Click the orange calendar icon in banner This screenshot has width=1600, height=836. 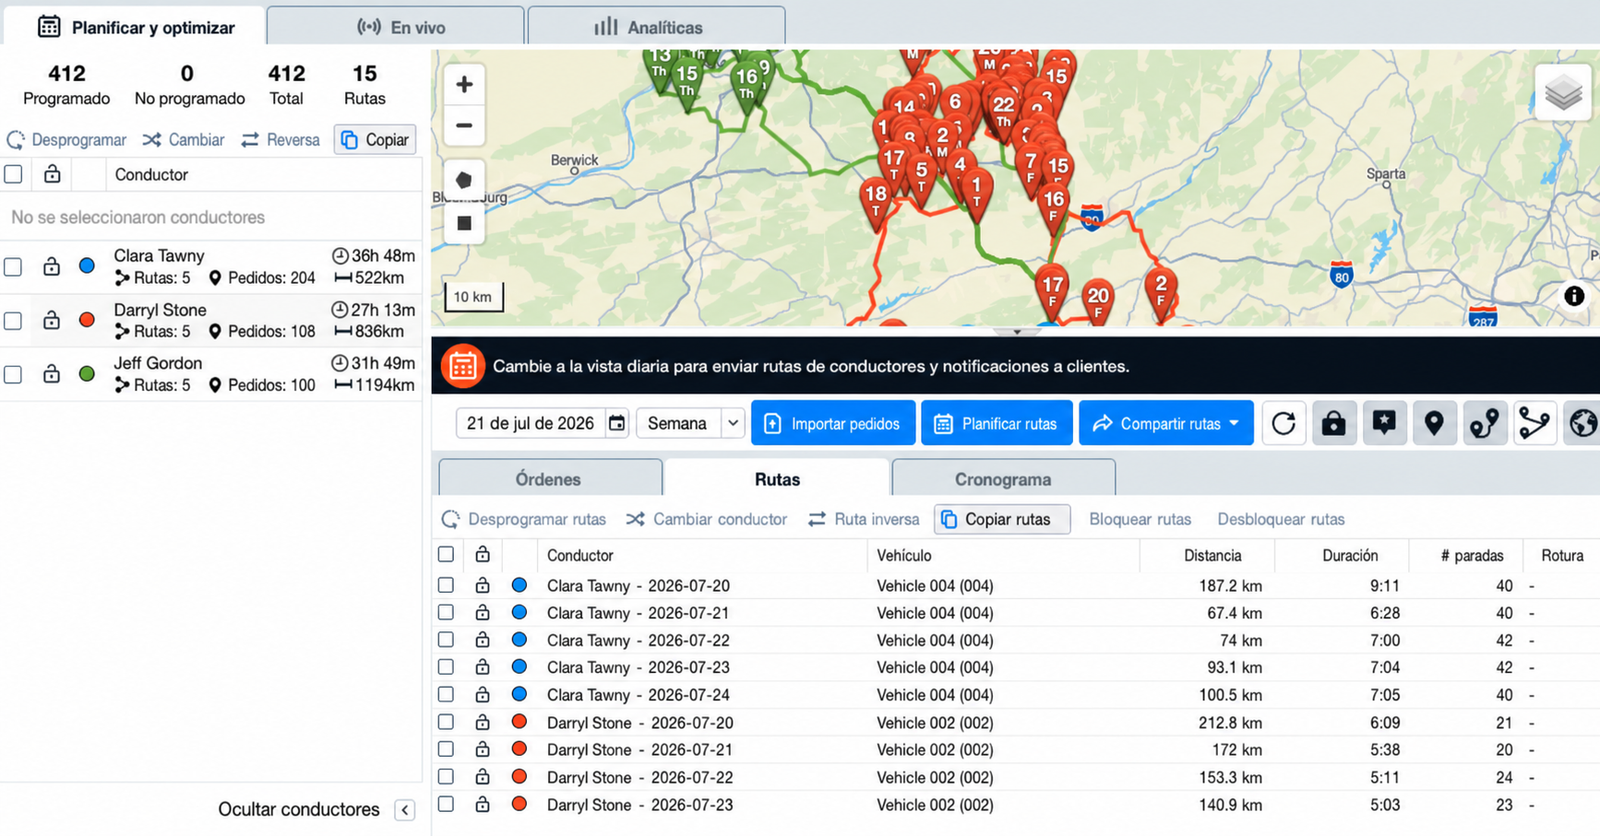[x=463, y=366]
